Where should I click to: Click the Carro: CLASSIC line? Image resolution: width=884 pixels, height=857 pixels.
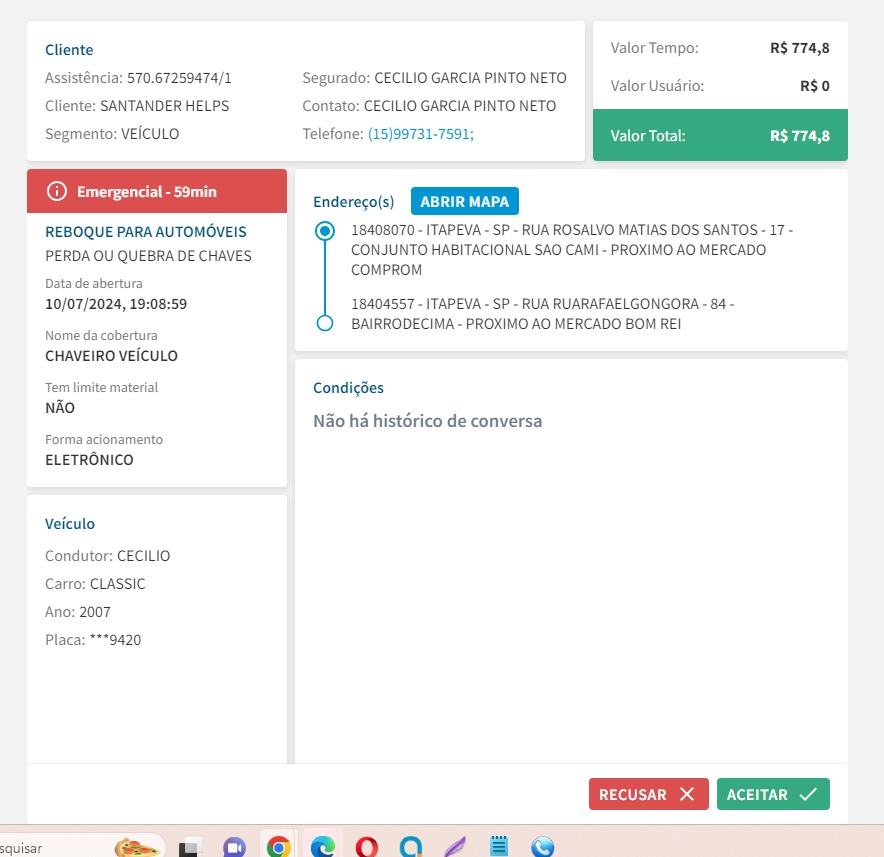point(95,584)
